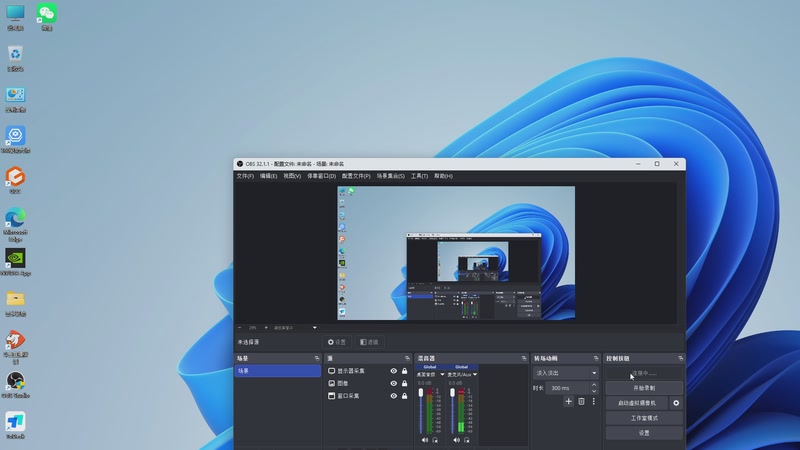Adjust the Mic/Aux volume fader

coord(452,392)
